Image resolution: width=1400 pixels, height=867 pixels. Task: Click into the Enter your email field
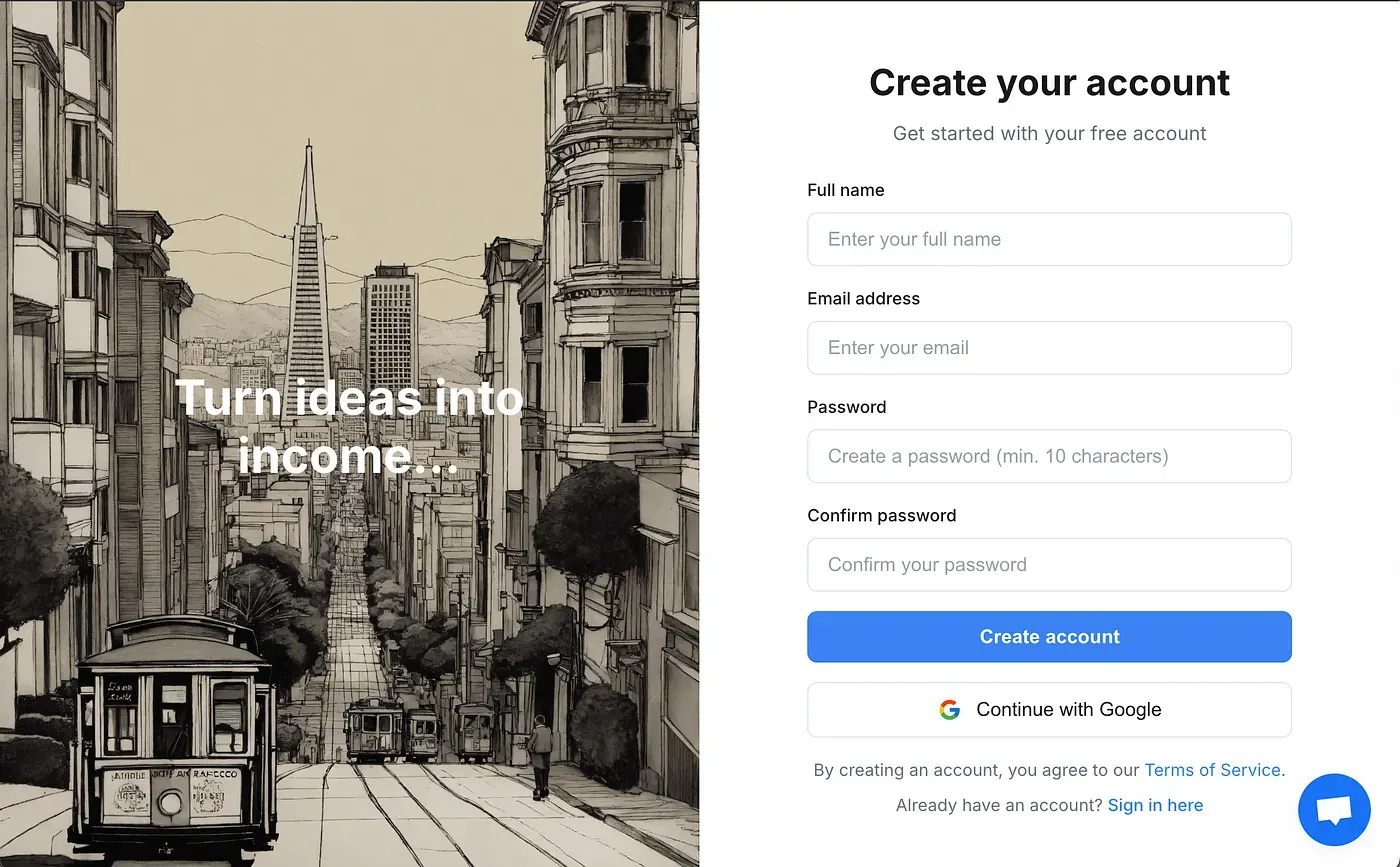(x=1049, y=348)
